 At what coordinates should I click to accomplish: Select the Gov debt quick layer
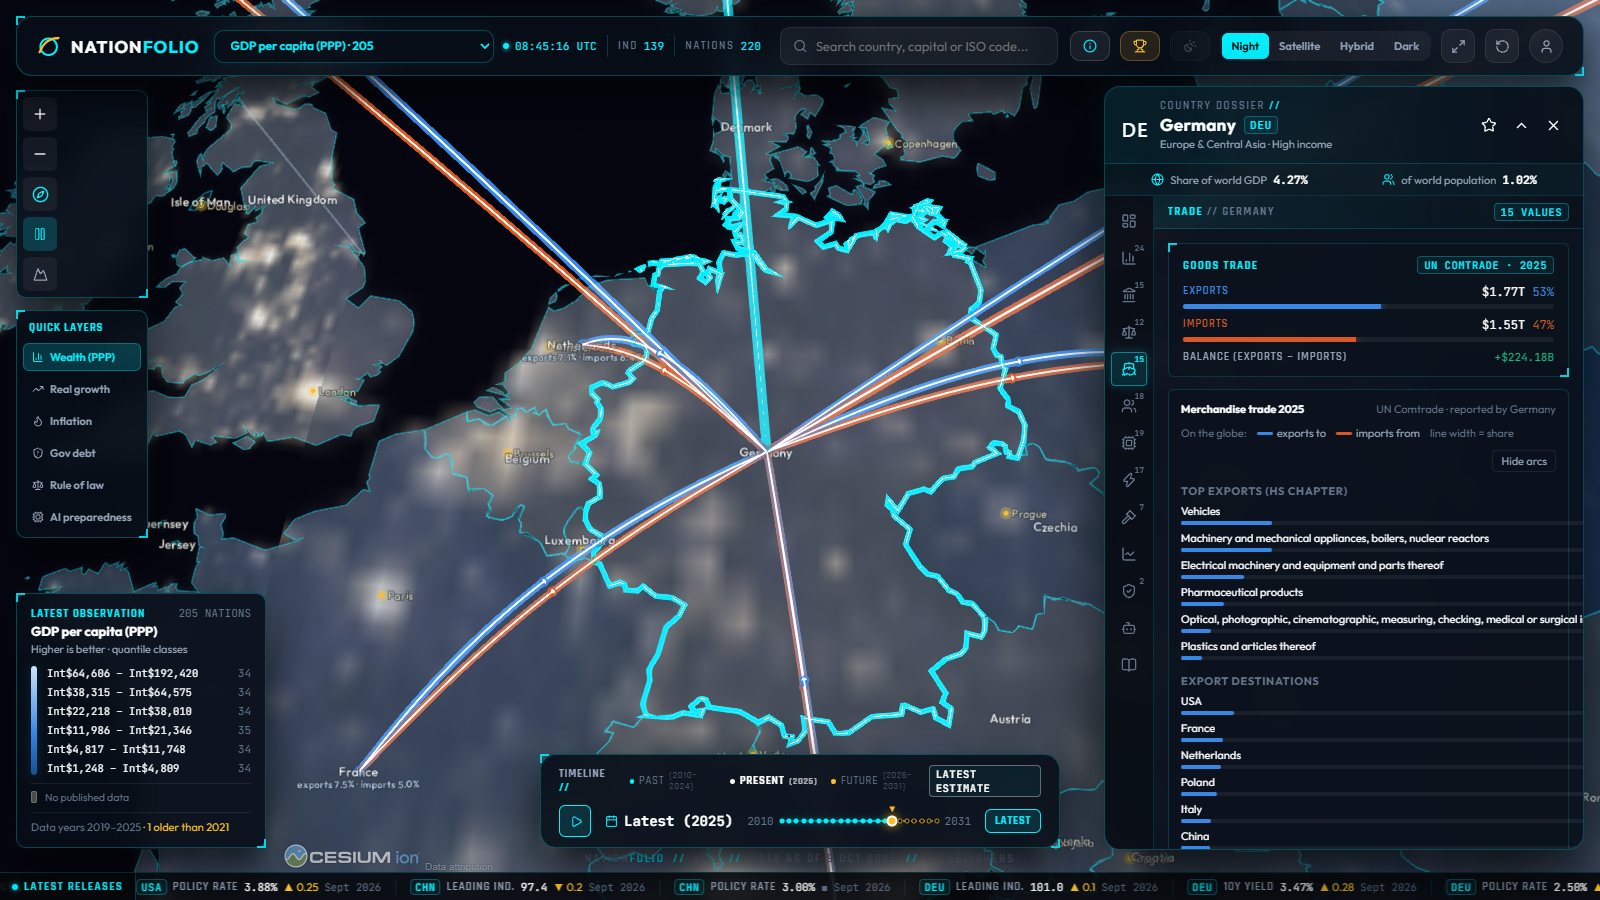click(82, 453)
